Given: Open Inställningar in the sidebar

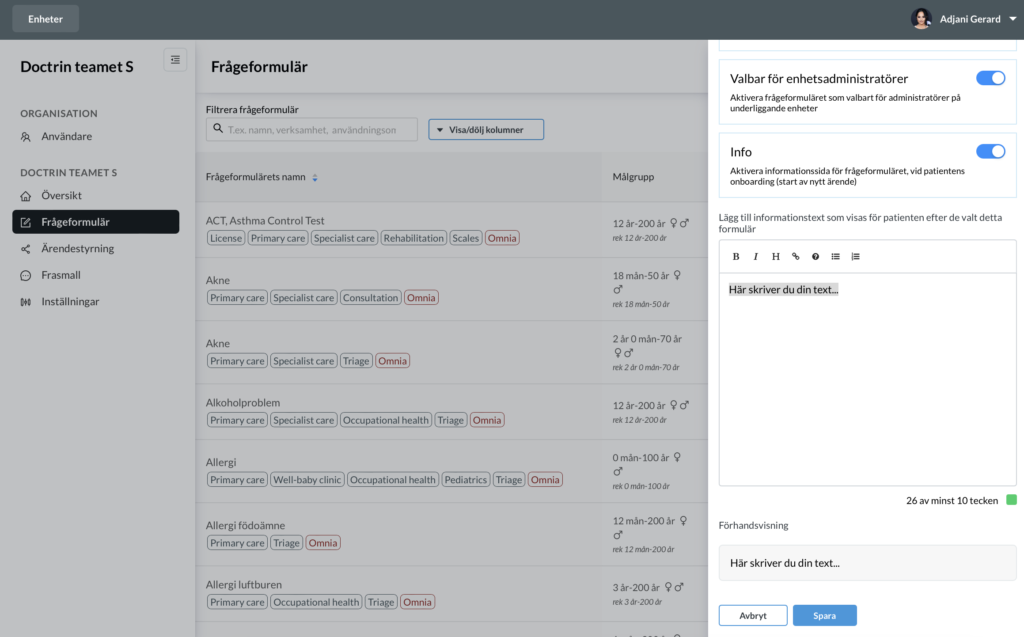Looking at the screenshot, I should (70, 301).
